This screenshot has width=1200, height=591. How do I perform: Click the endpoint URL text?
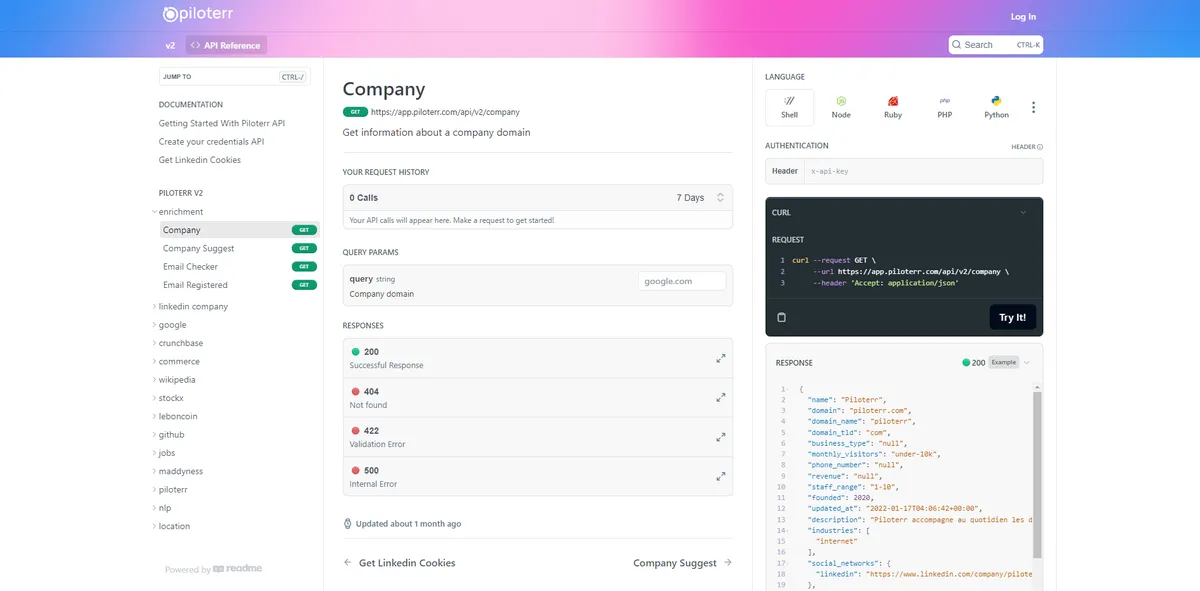[x=445, y=112]
